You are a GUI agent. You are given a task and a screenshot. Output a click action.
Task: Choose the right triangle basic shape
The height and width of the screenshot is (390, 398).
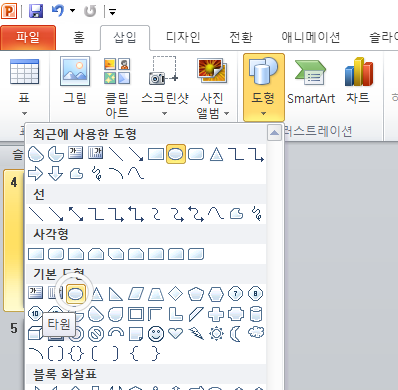116,294
